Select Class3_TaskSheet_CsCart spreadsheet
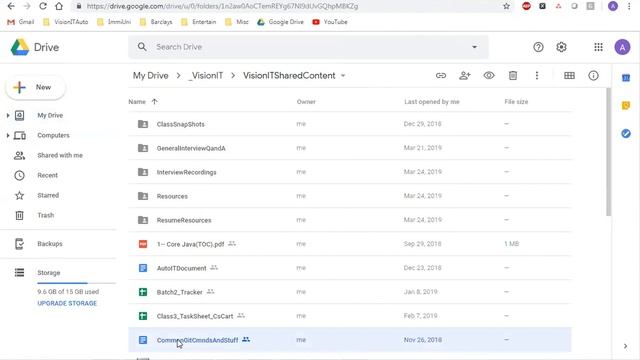 (x=350, y=316)
